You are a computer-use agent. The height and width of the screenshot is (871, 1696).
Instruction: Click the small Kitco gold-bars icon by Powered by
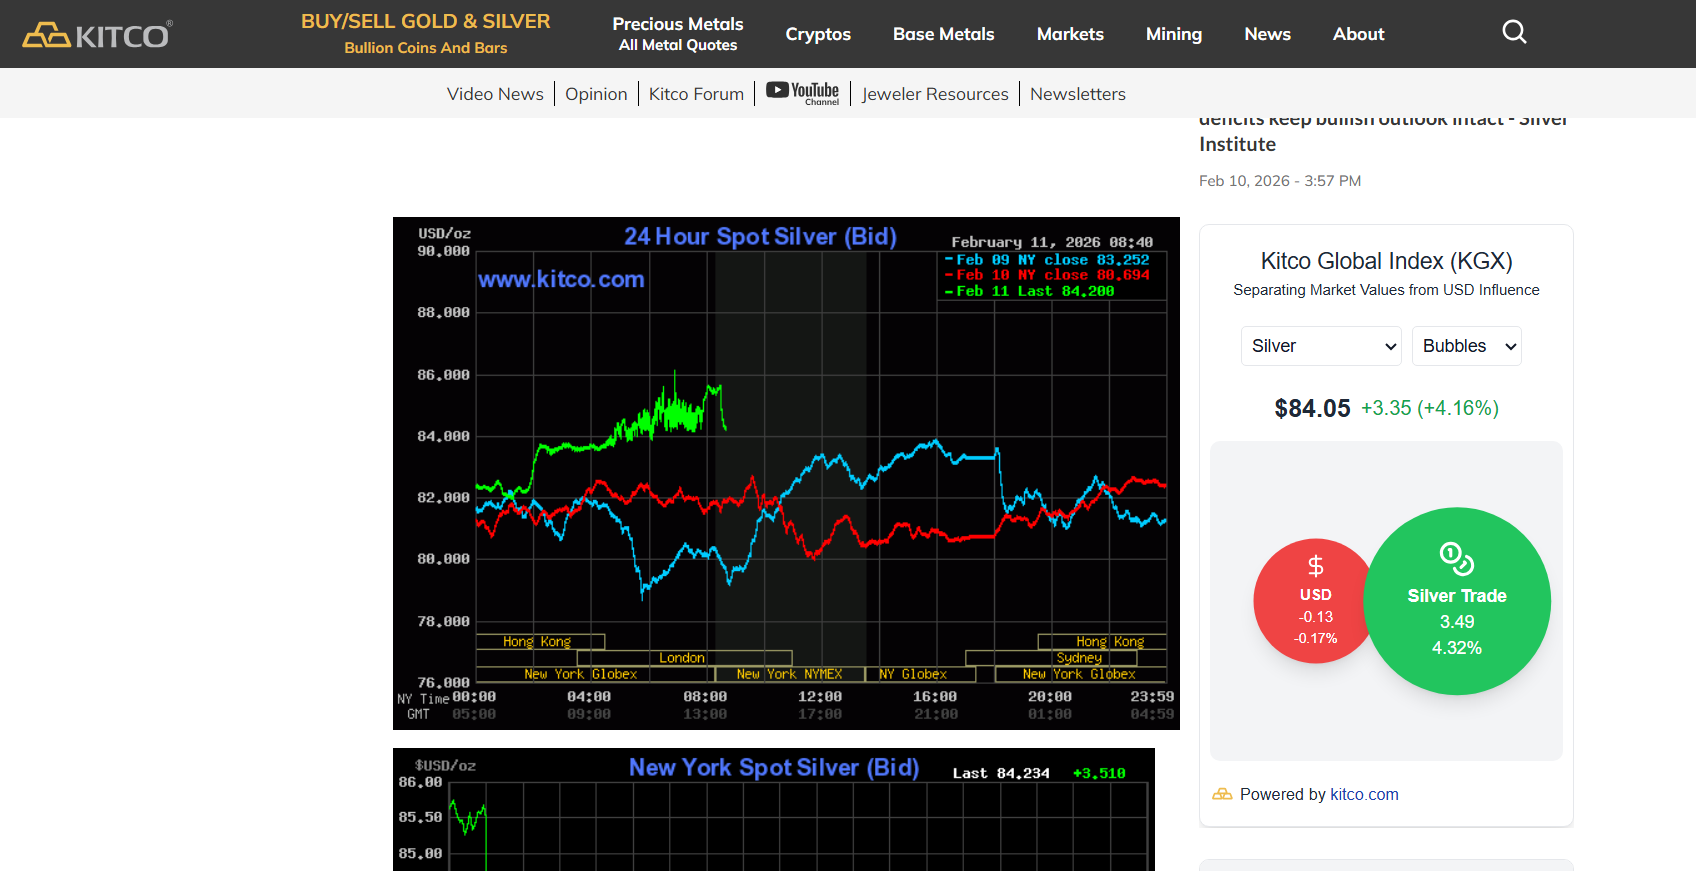1222,794
